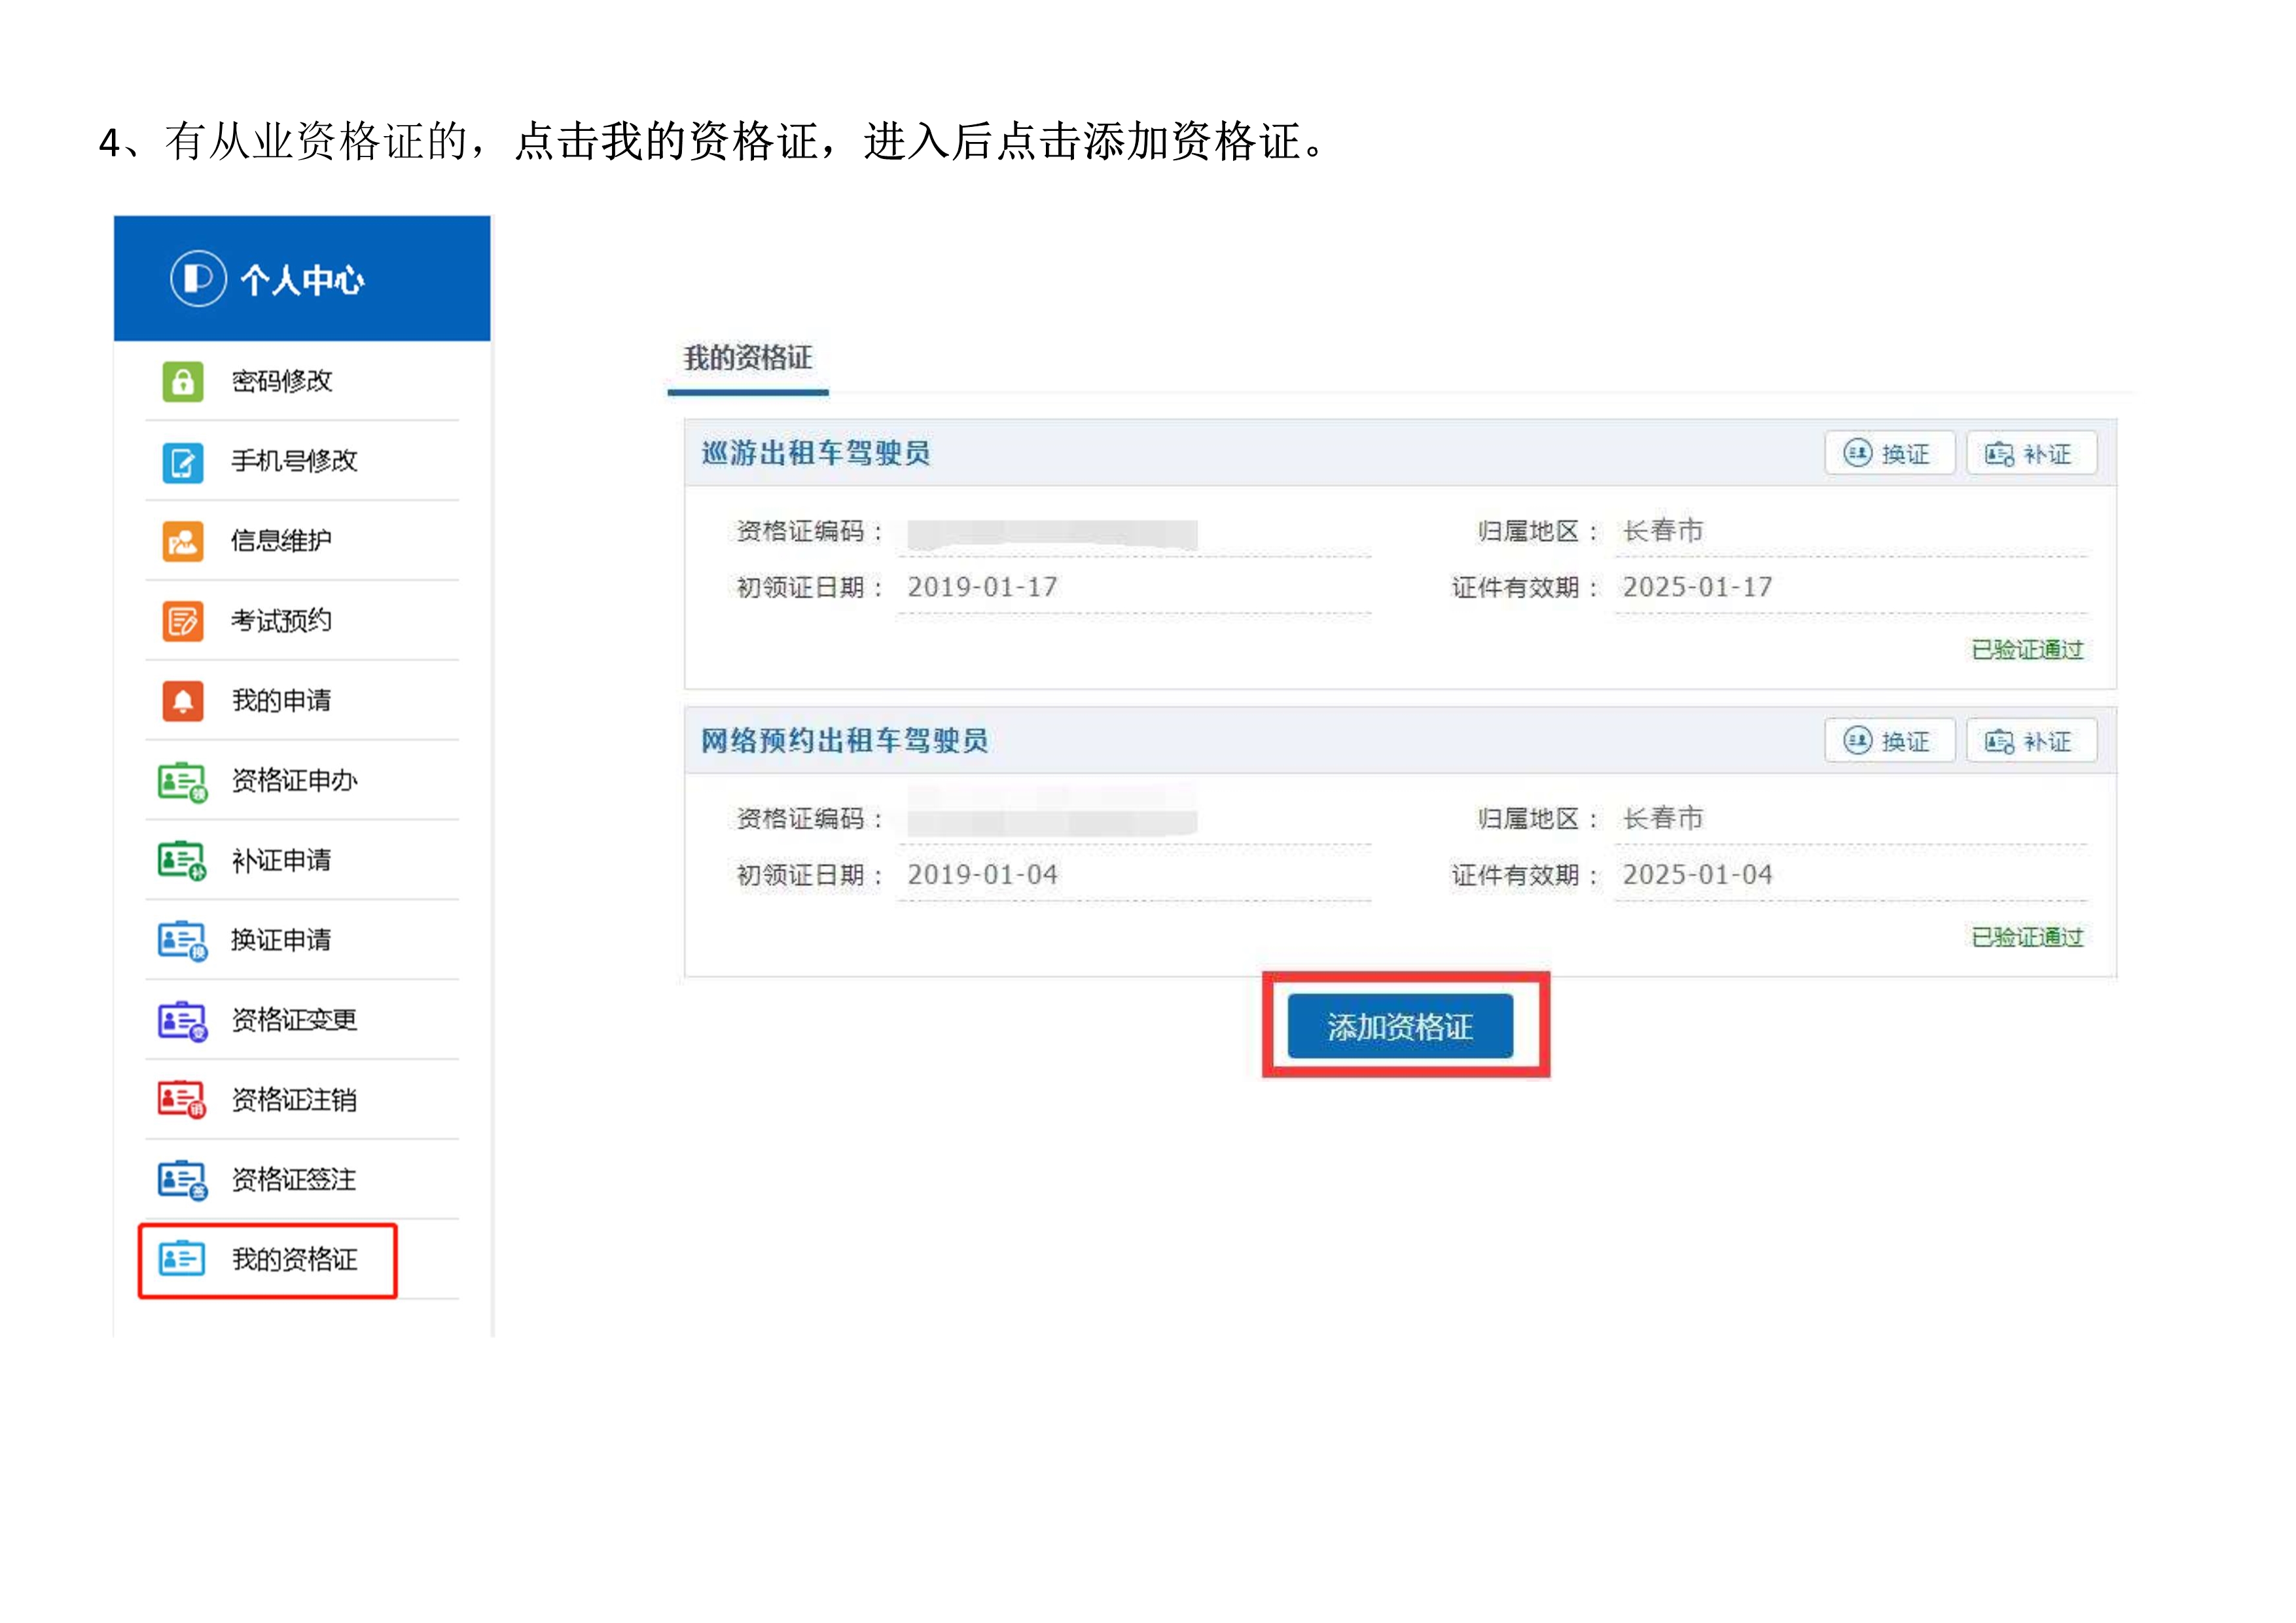The width and height of the screenshot is (2296, 1623).
Task: Open 补证申请 in the sidebar
Action: tap(281, 860)
